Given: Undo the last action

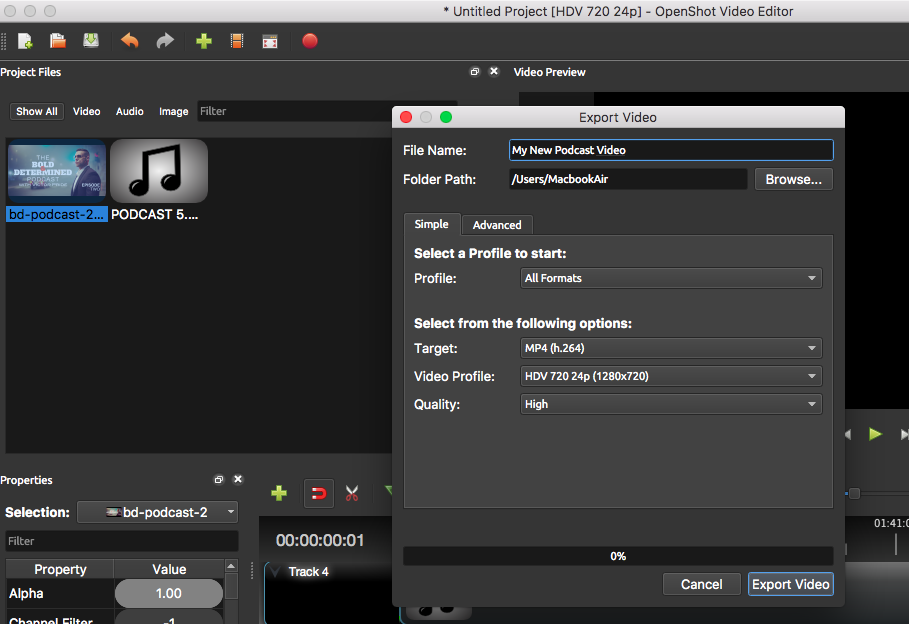Looking at the screenshot, I should (x=130, y=41).
